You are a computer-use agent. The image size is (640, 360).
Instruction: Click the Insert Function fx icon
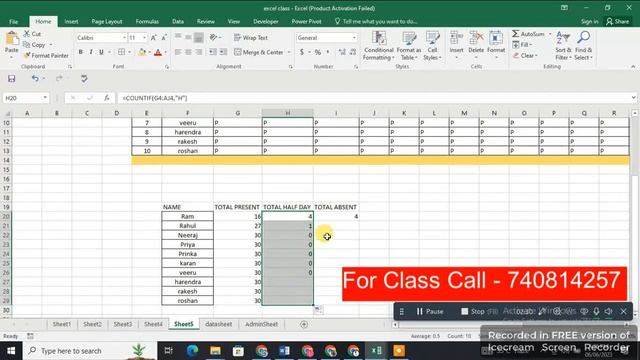[x=107, y=98]
